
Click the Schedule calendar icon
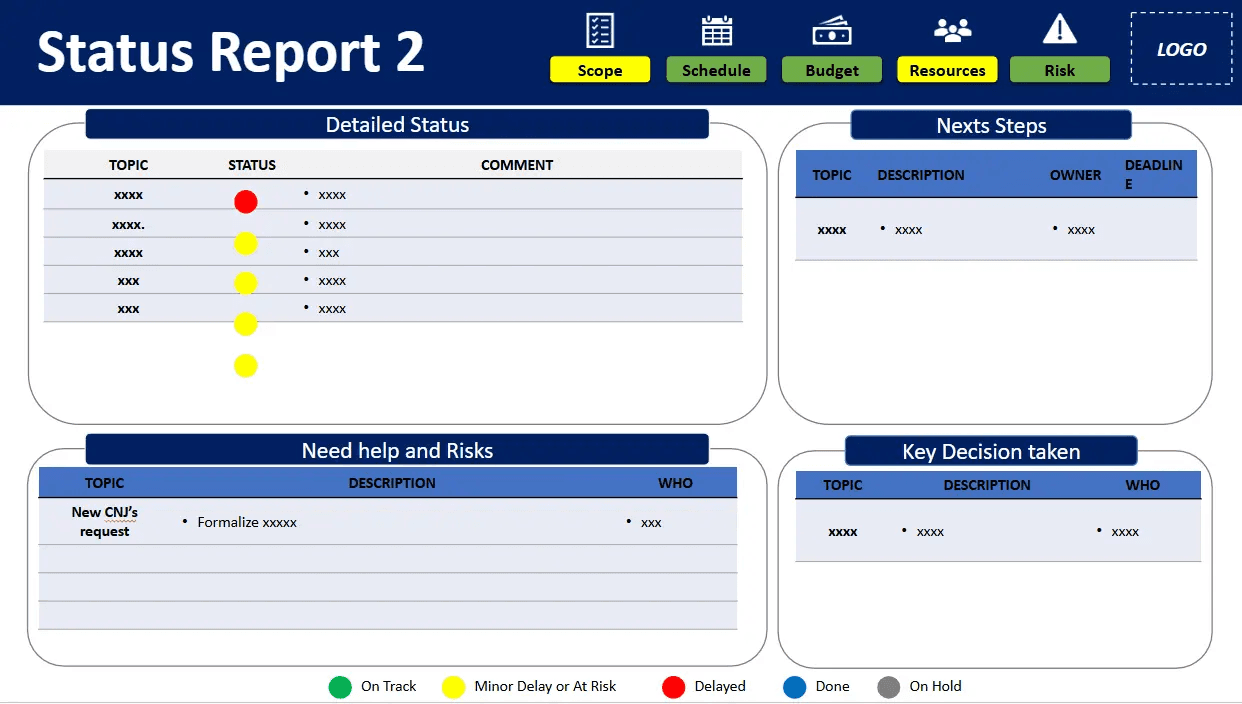point(716,30)
